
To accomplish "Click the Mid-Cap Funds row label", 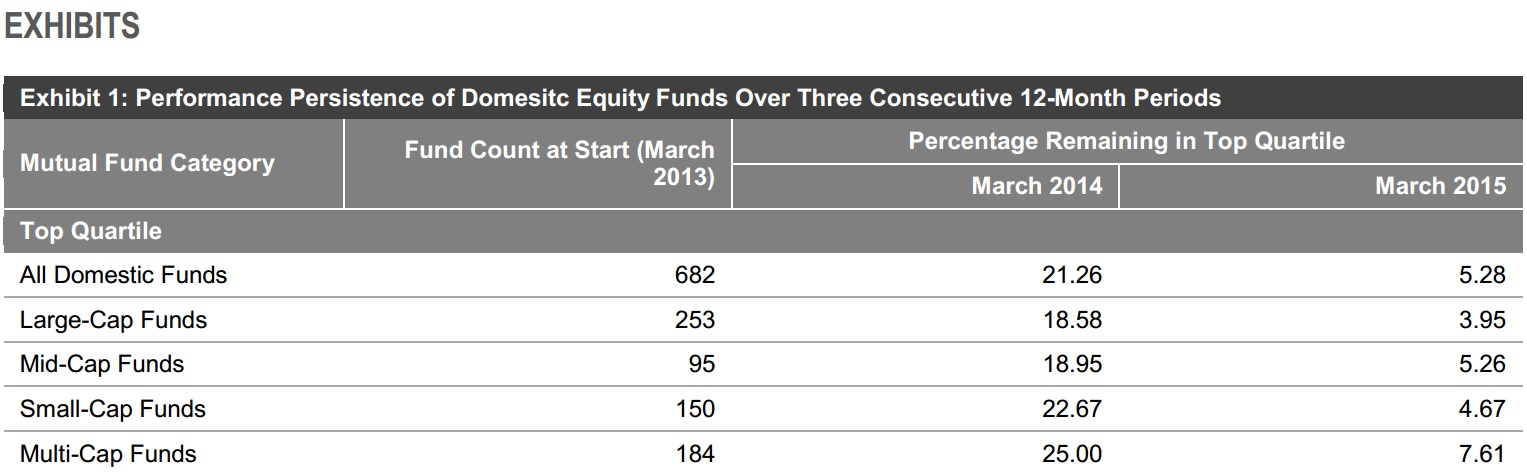I will [x=102, y=364].
